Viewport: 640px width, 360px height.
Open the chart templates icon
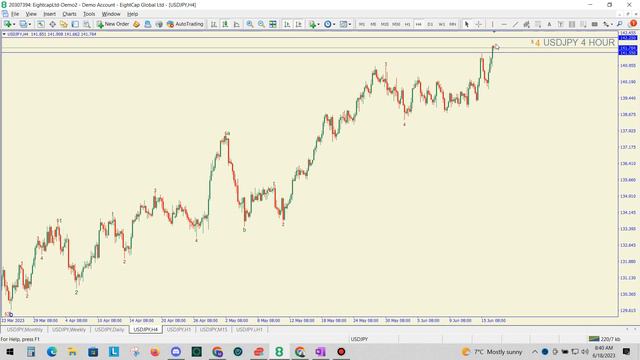(343, 24)
